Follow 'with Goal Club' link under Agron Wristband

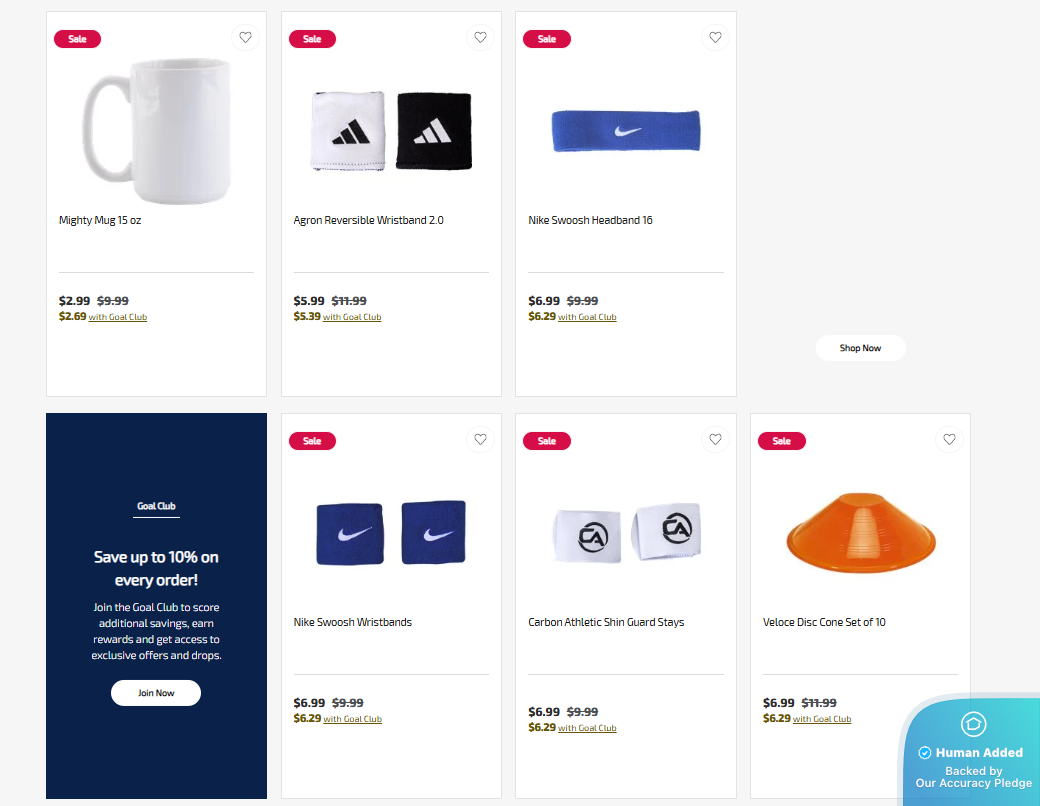[x=352, y=317]
